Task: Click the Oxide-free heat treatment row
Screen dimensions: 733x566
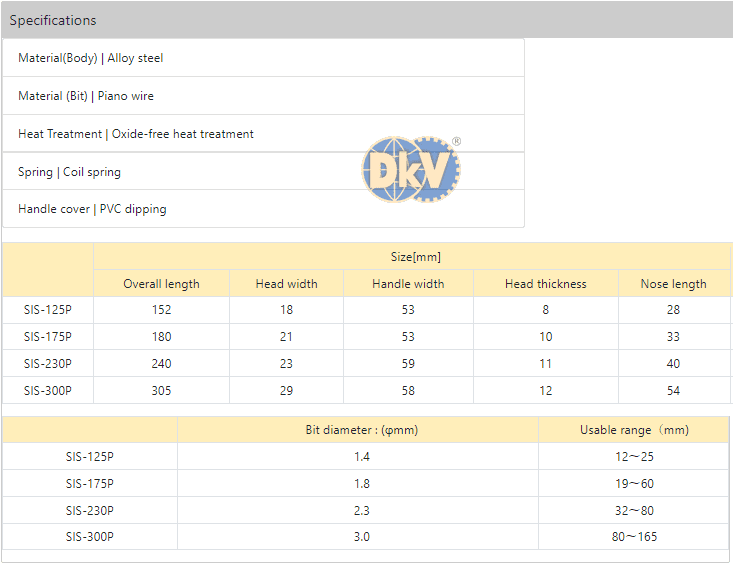Action: click(x=136, y=134)
